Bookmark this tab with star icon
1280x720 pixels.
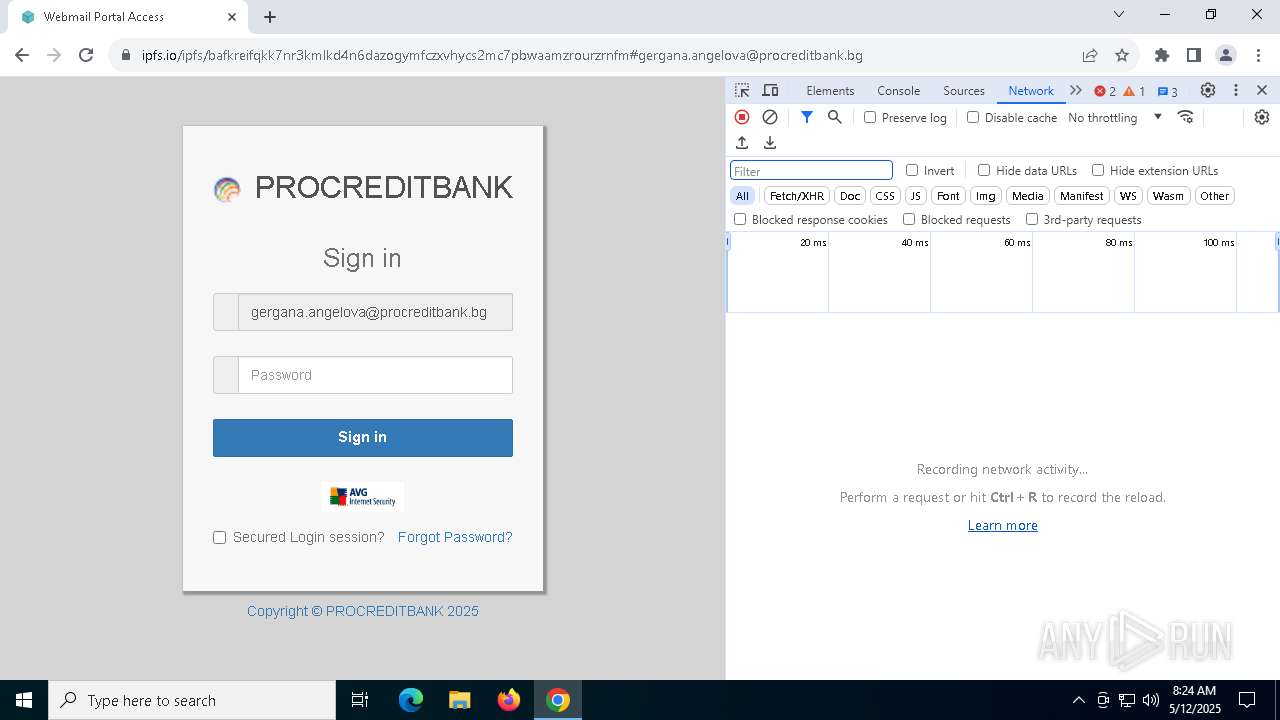point(1122,55)
